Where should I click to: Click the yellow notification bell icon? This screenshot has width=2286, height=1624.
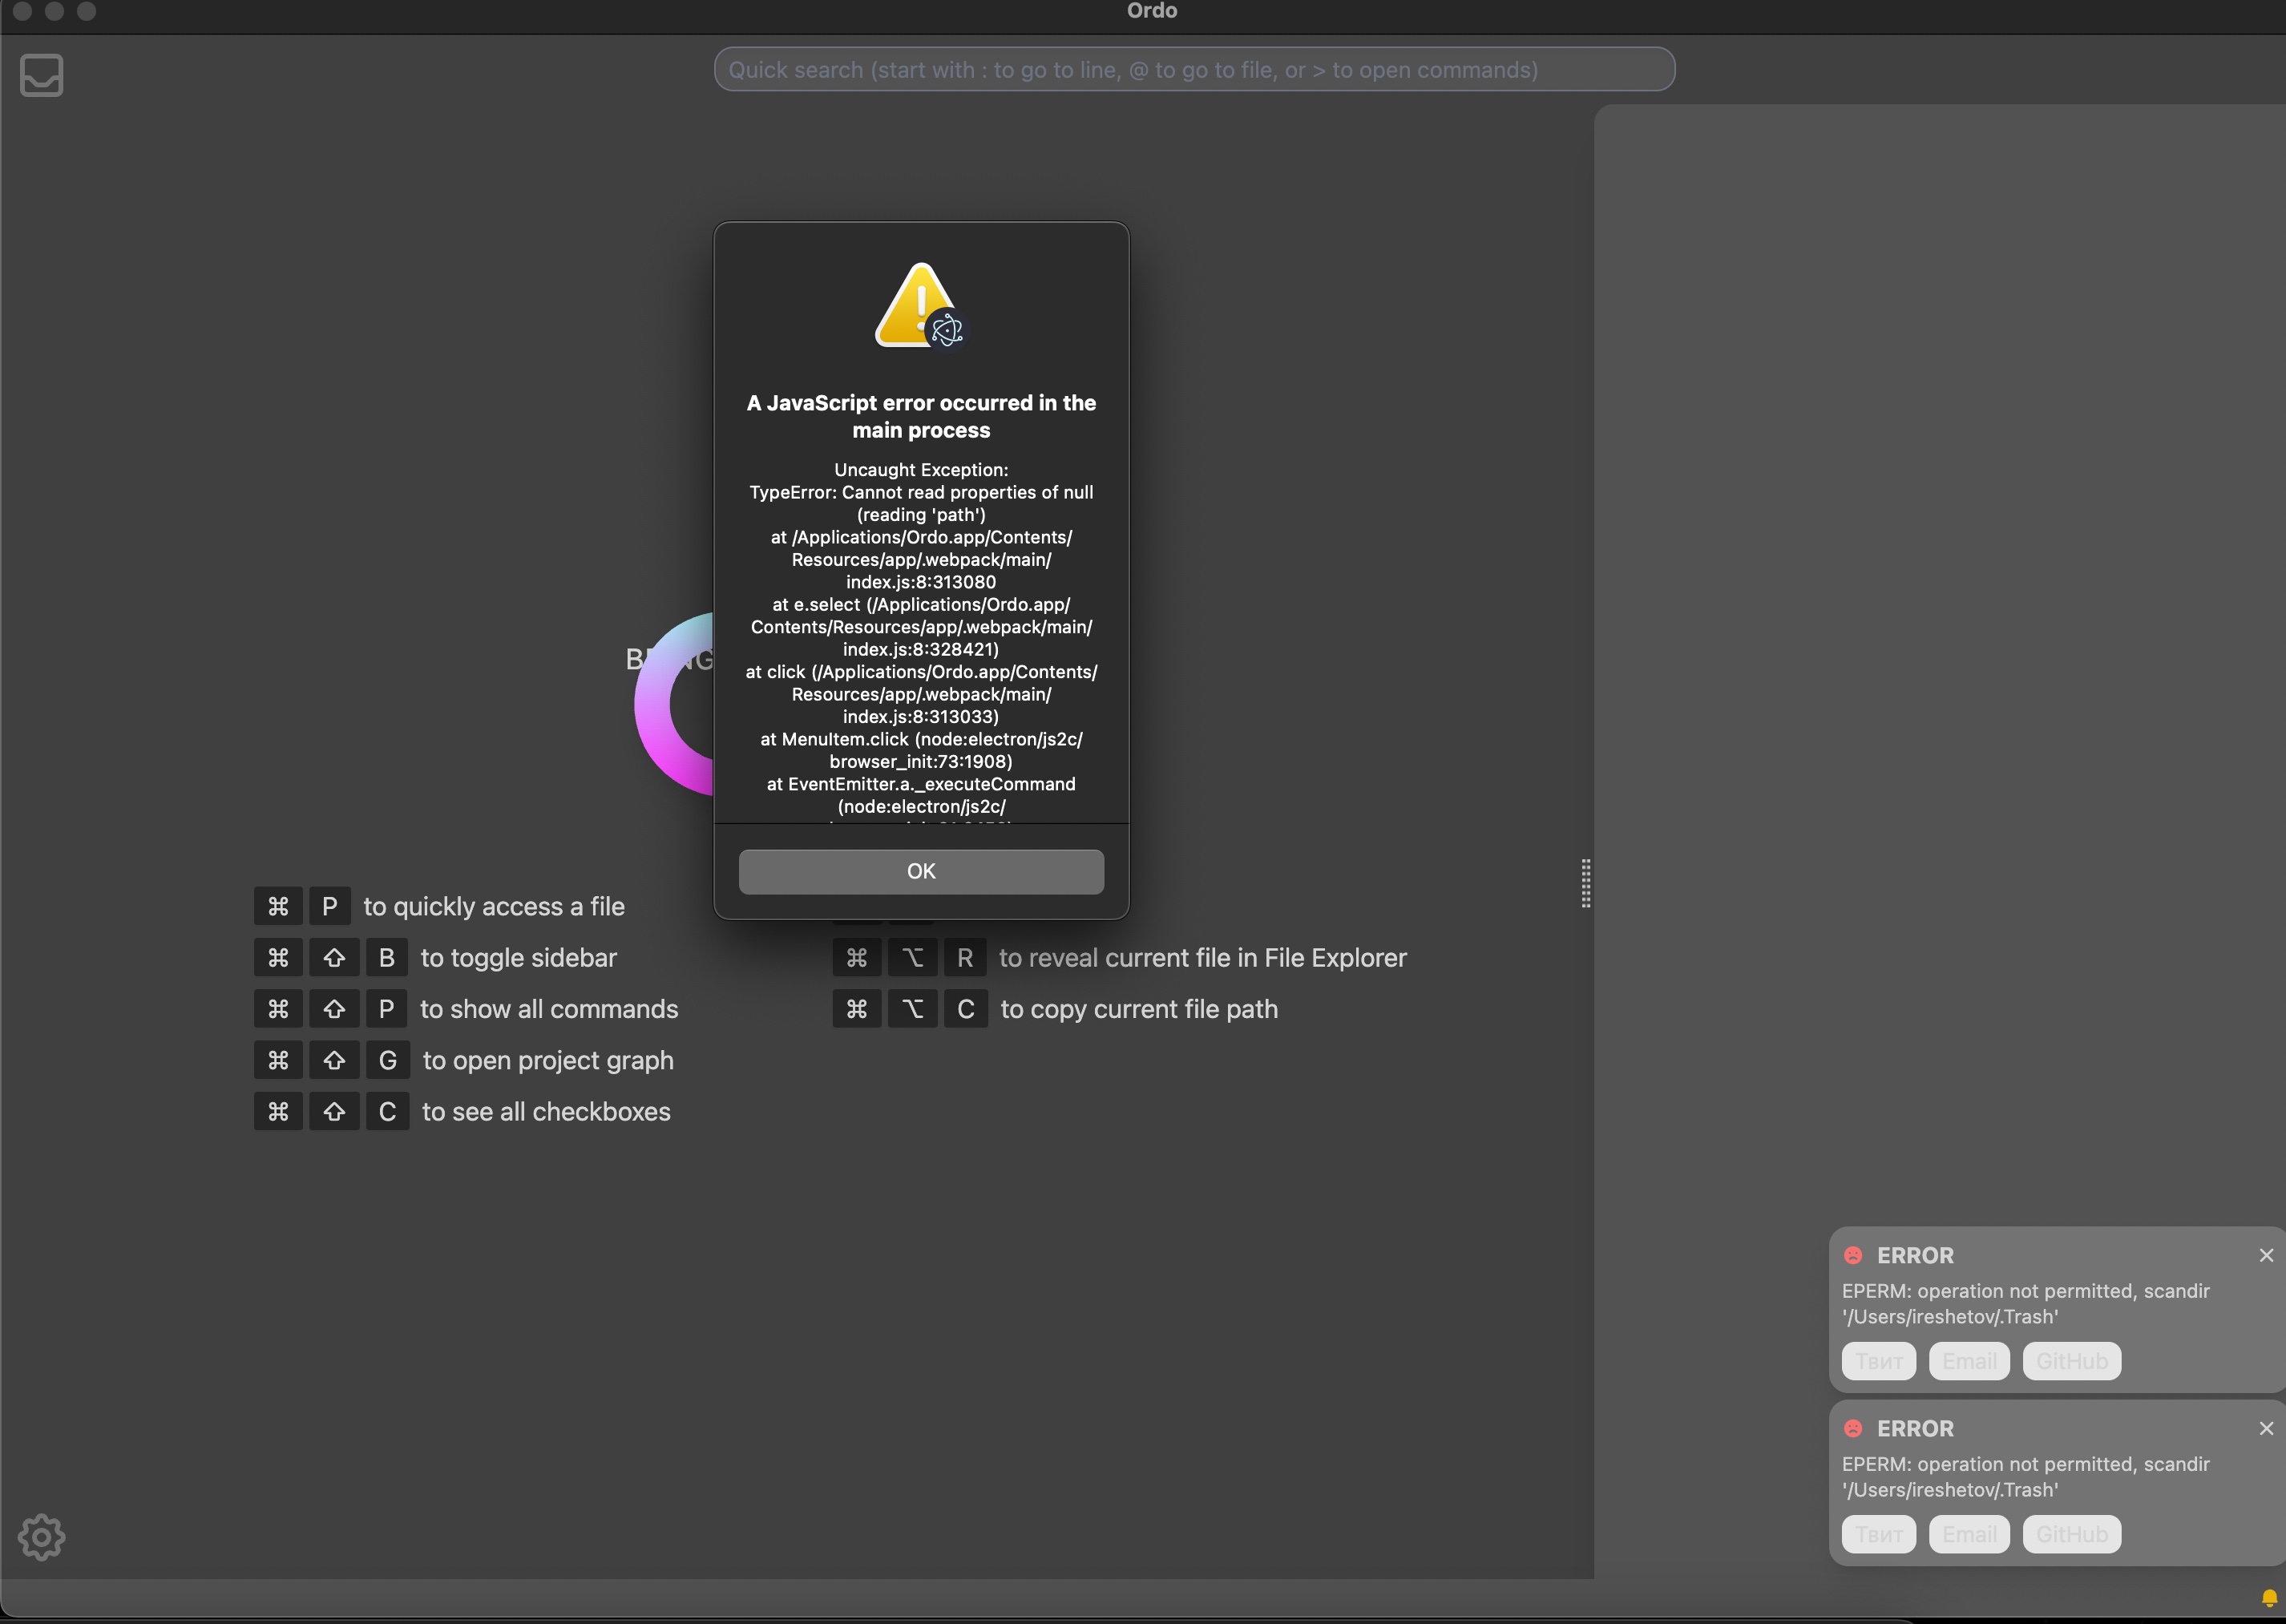[2269, 1597]
